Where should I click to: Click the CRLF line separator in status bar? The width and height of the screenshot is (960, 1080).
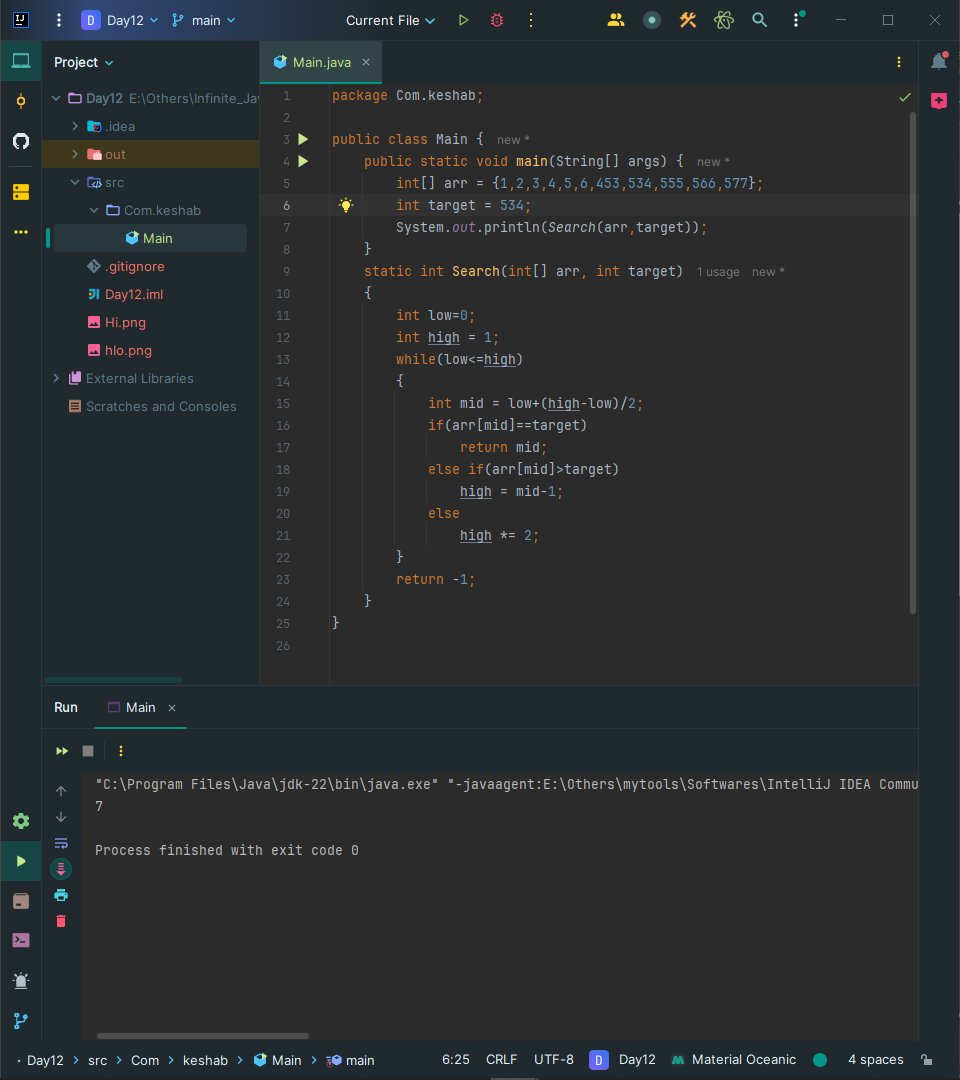click(x=501, y=1060)
